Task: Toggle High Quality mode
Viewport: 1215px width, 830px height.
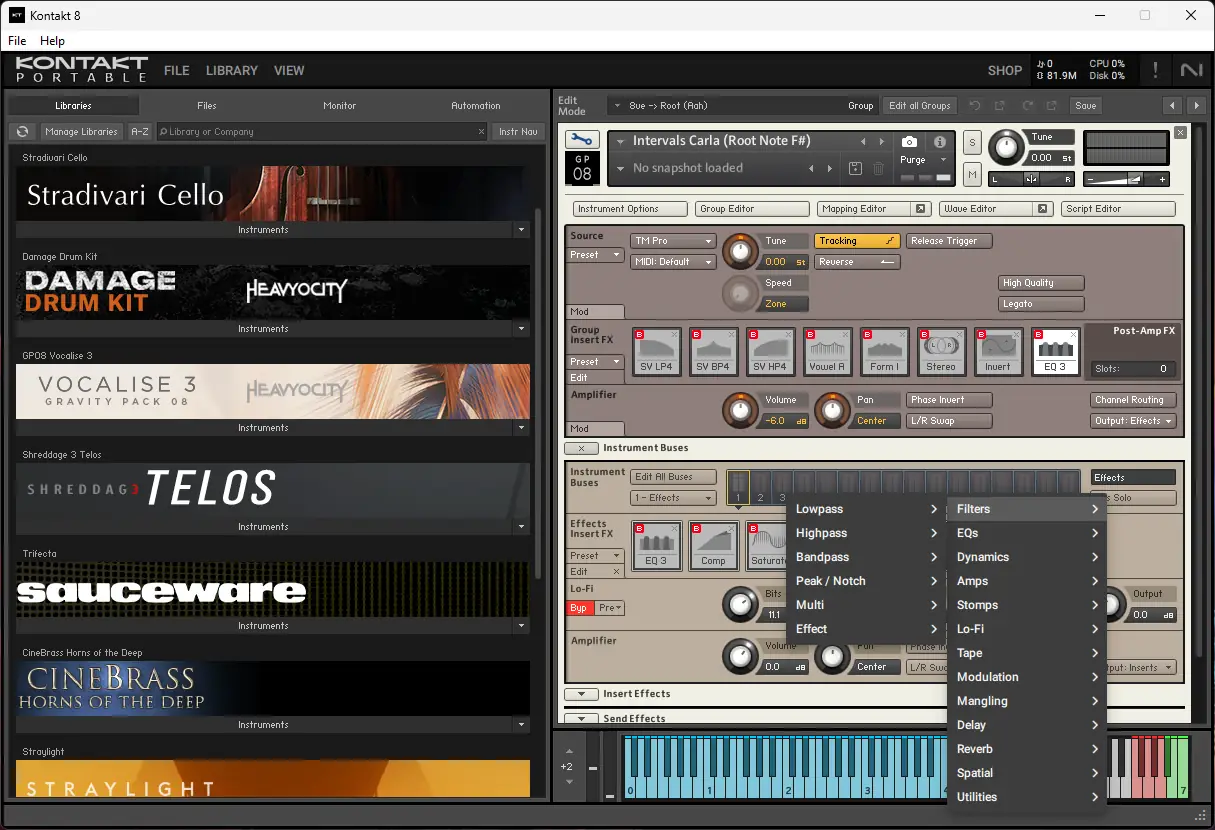Action: coord(1041,283)
